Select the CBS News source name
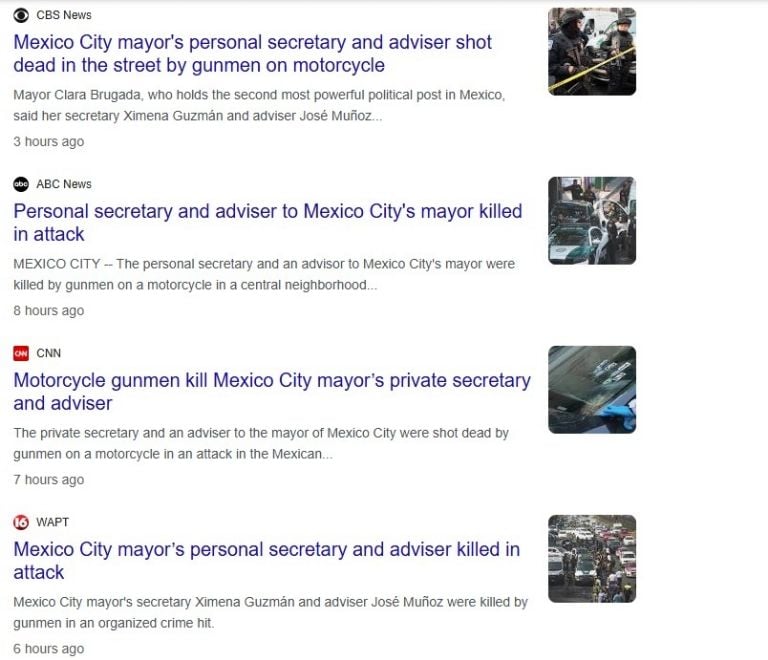 [x=64, y=15]
